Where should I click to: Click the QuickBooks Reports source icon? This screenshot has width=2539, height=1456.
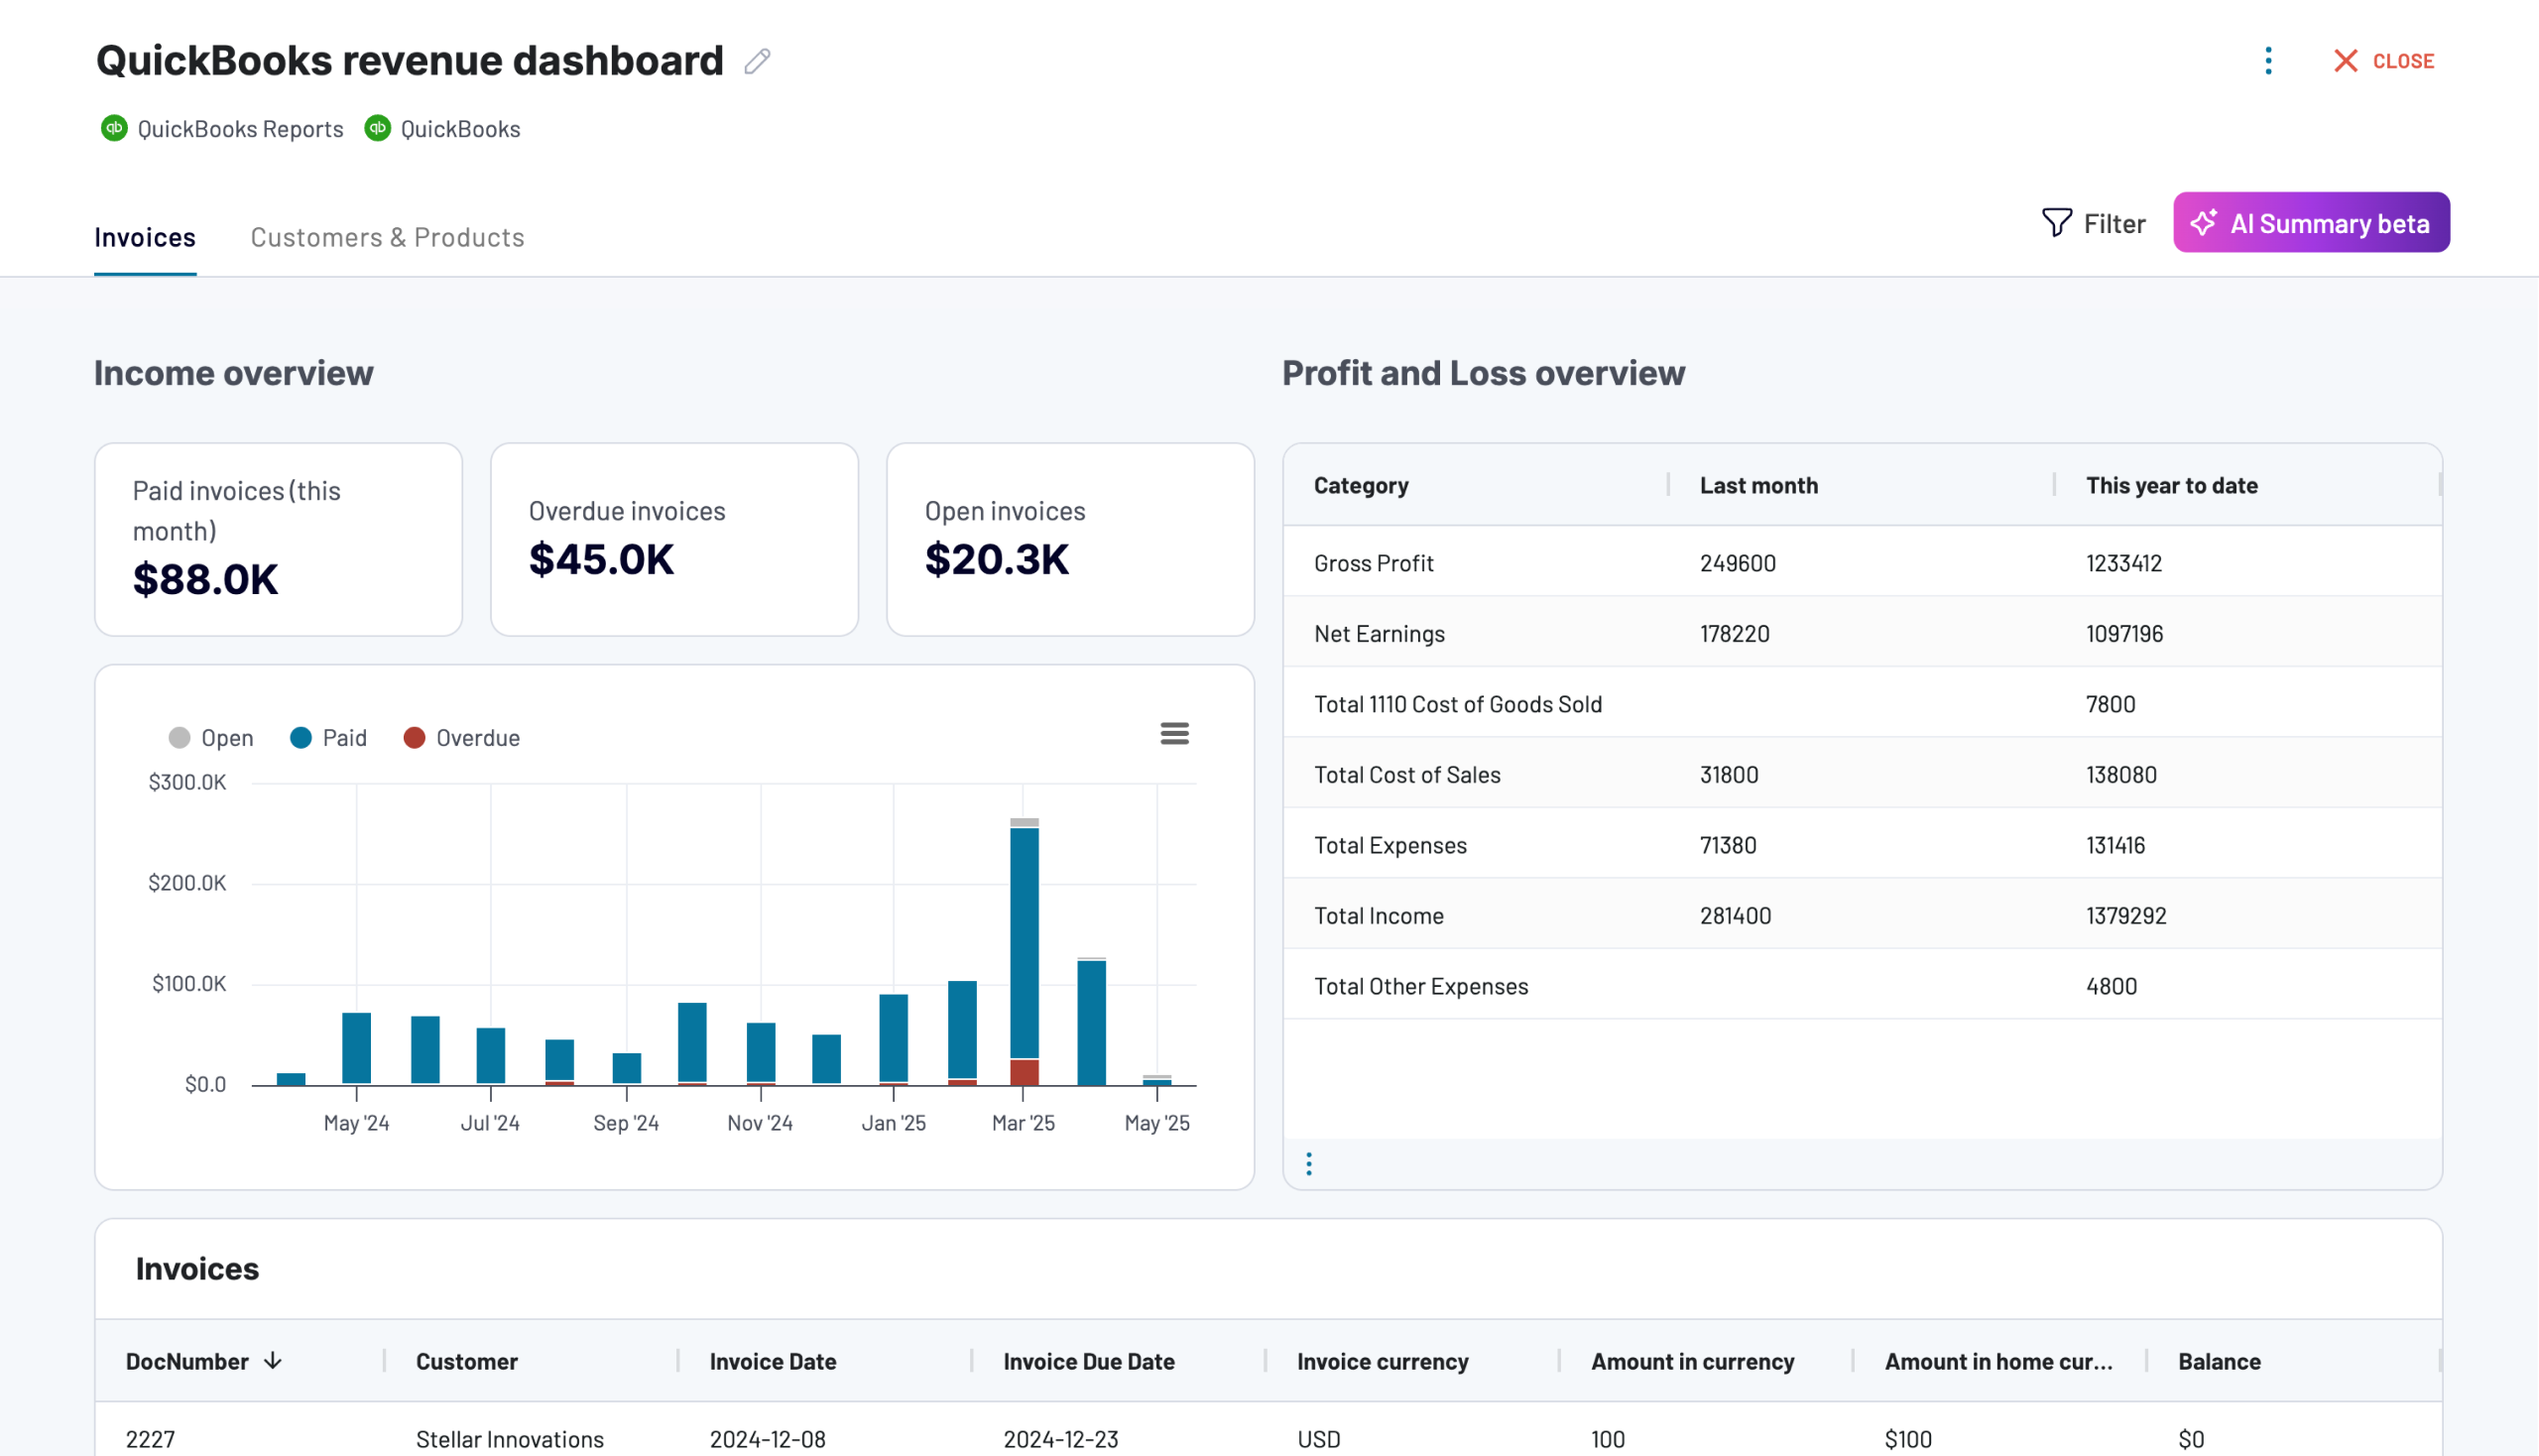(113, 128)
